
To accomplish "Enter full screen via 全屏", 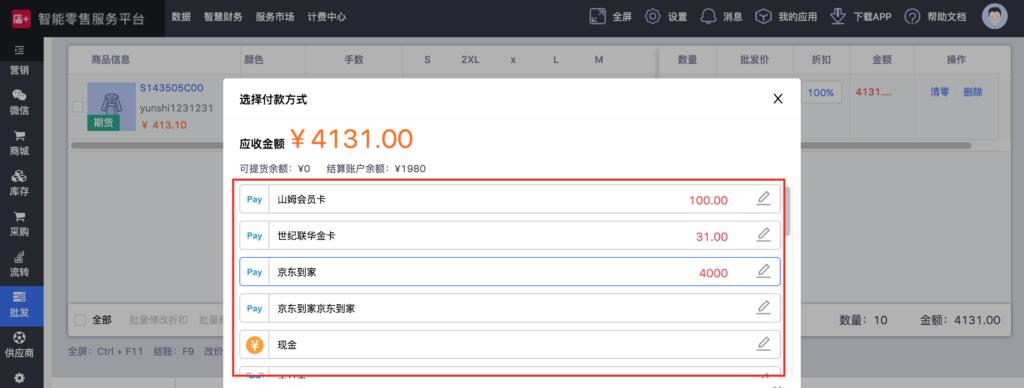I will 611,17.
